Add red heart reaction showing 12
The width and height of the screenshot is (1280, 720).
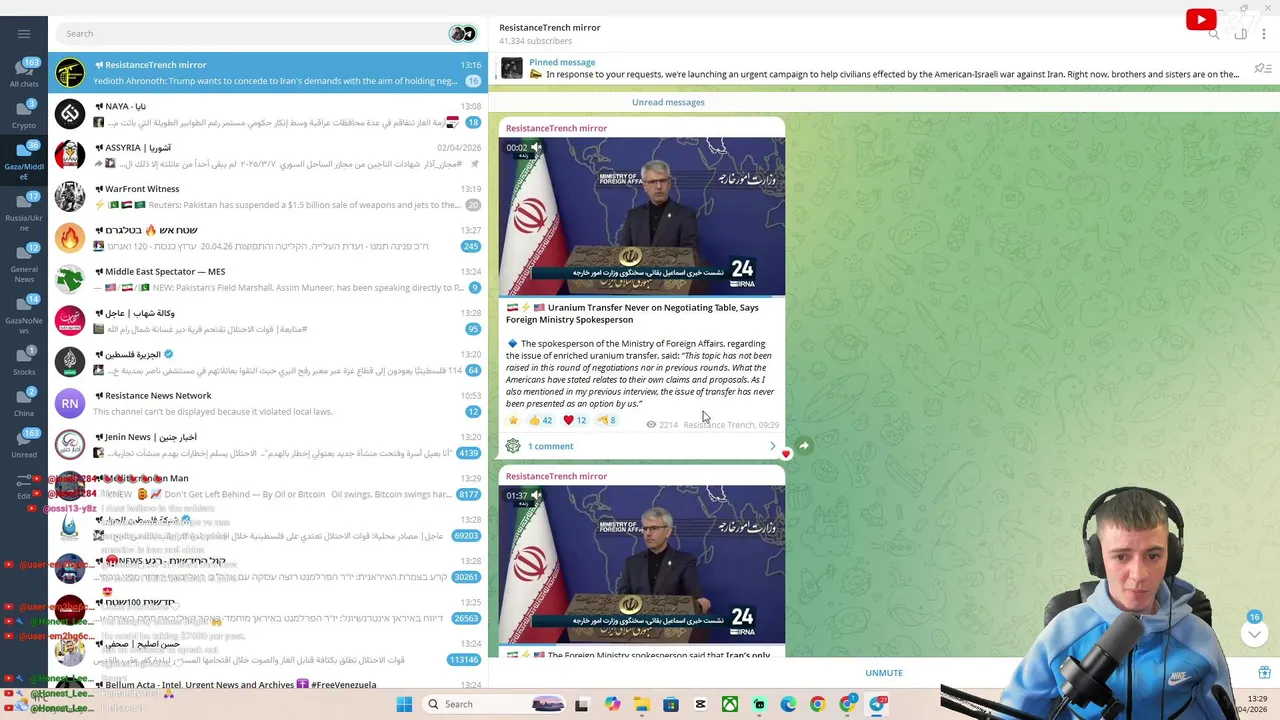575,421
